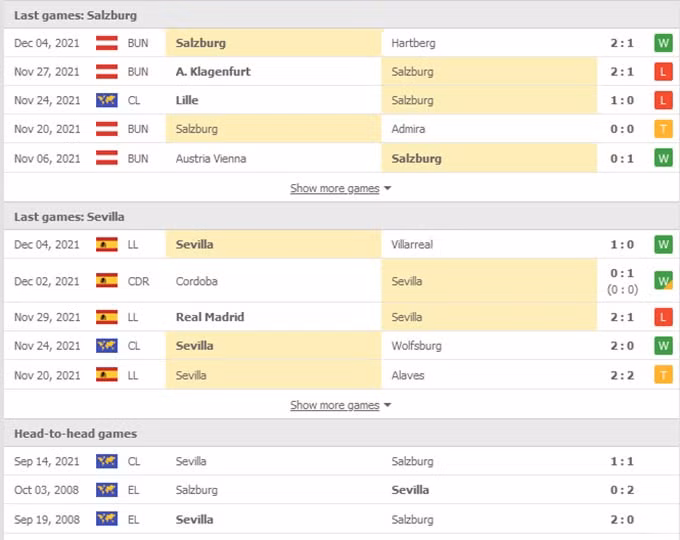The height and width of the screenshot is (540, 680).
Task: Open A. Klagenfurt team name
Action: point(213,72)
